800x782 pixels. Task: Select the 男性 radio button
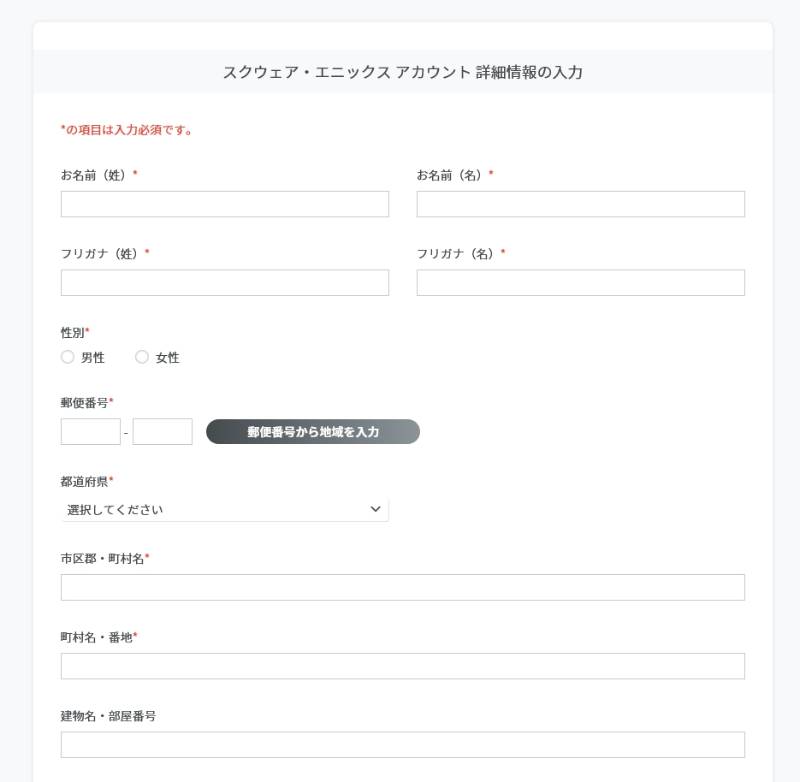pyautogui.click(x=67, y=357)
